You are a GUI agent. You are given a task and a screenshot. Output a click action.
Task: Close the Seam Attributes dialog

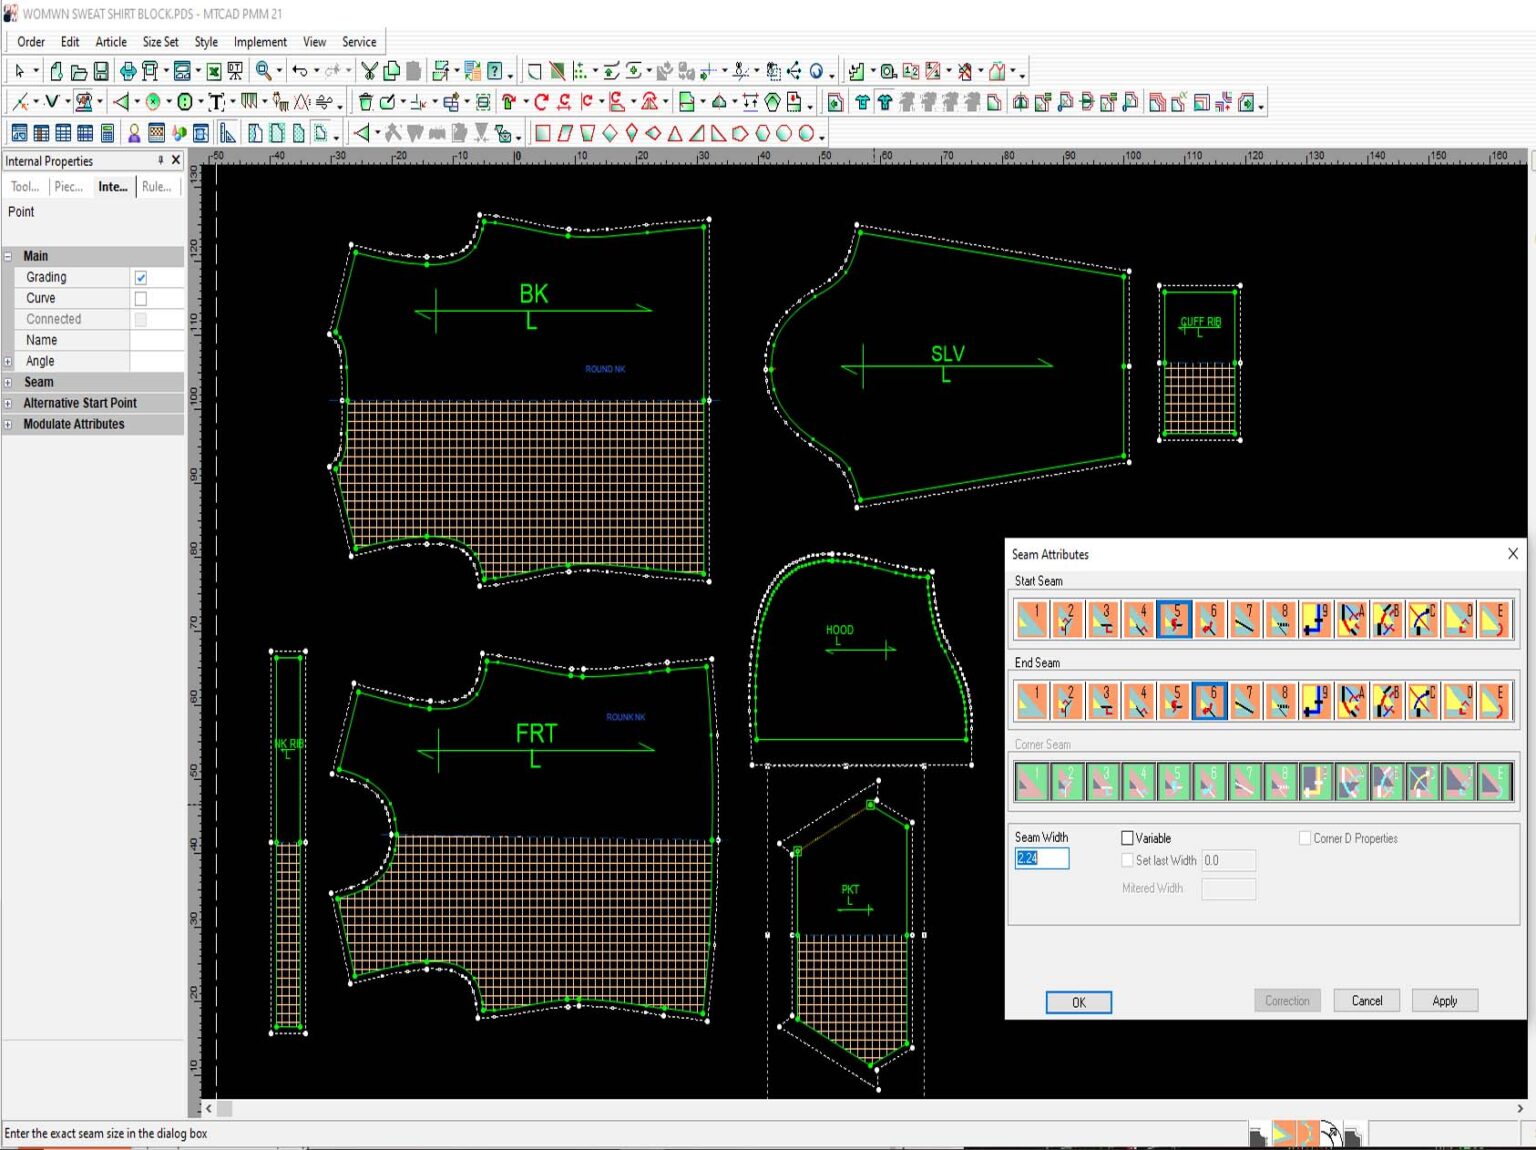click(x=1512, y=553)
